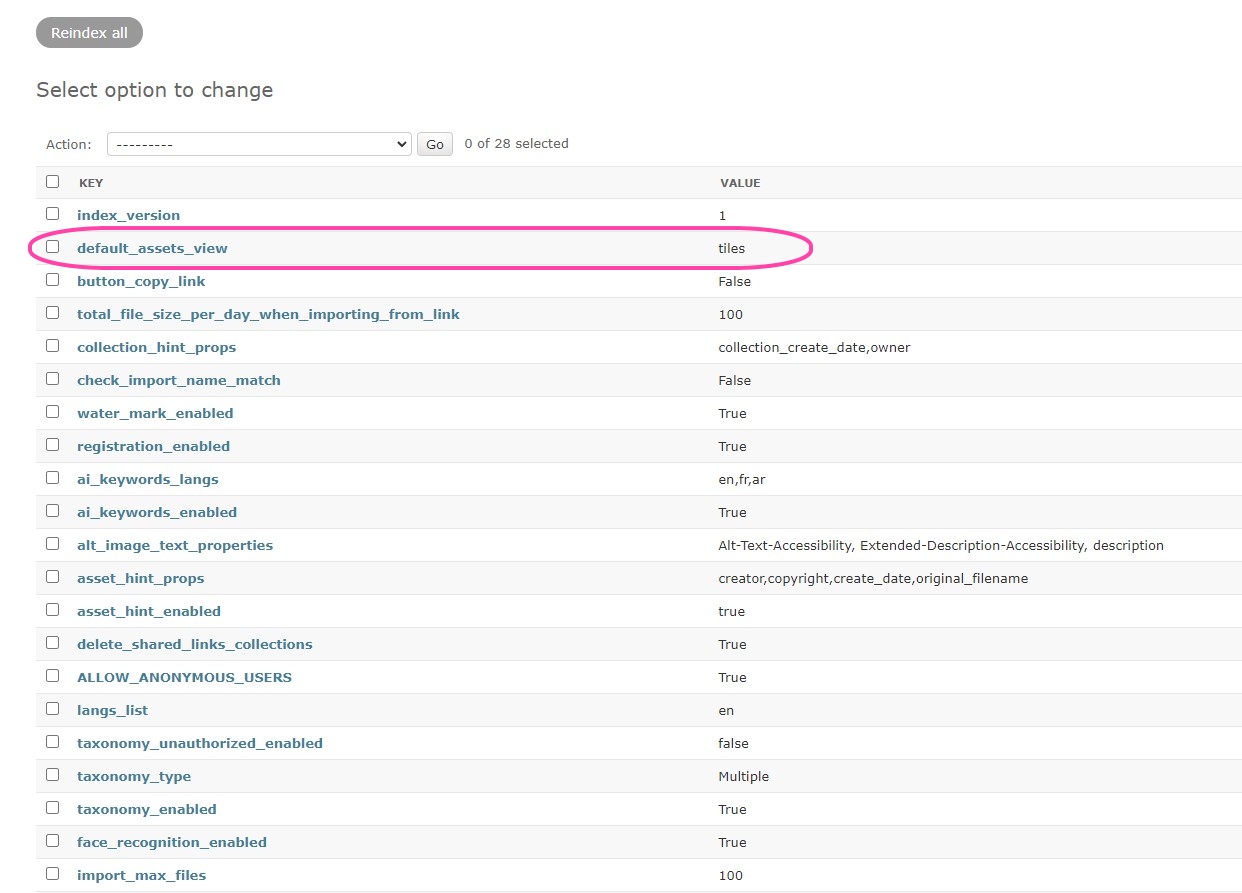
Task: Open the check_import_name_match option
Action: [x=179, y=380]
